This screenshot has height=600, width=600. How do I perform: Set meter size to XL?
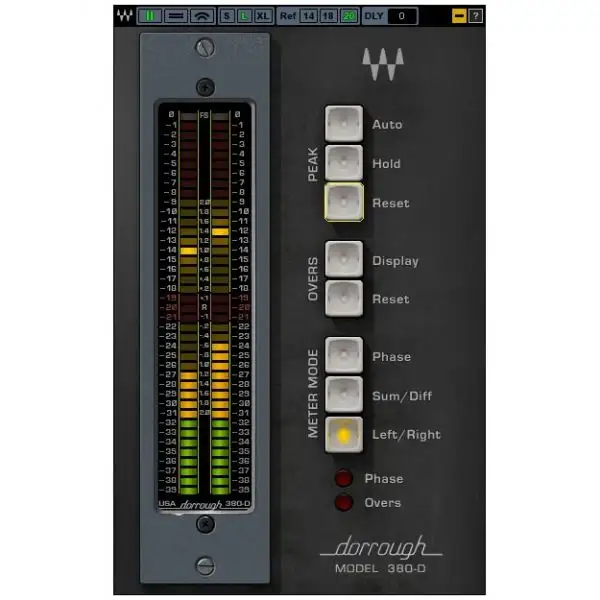[x=262, y=16]
